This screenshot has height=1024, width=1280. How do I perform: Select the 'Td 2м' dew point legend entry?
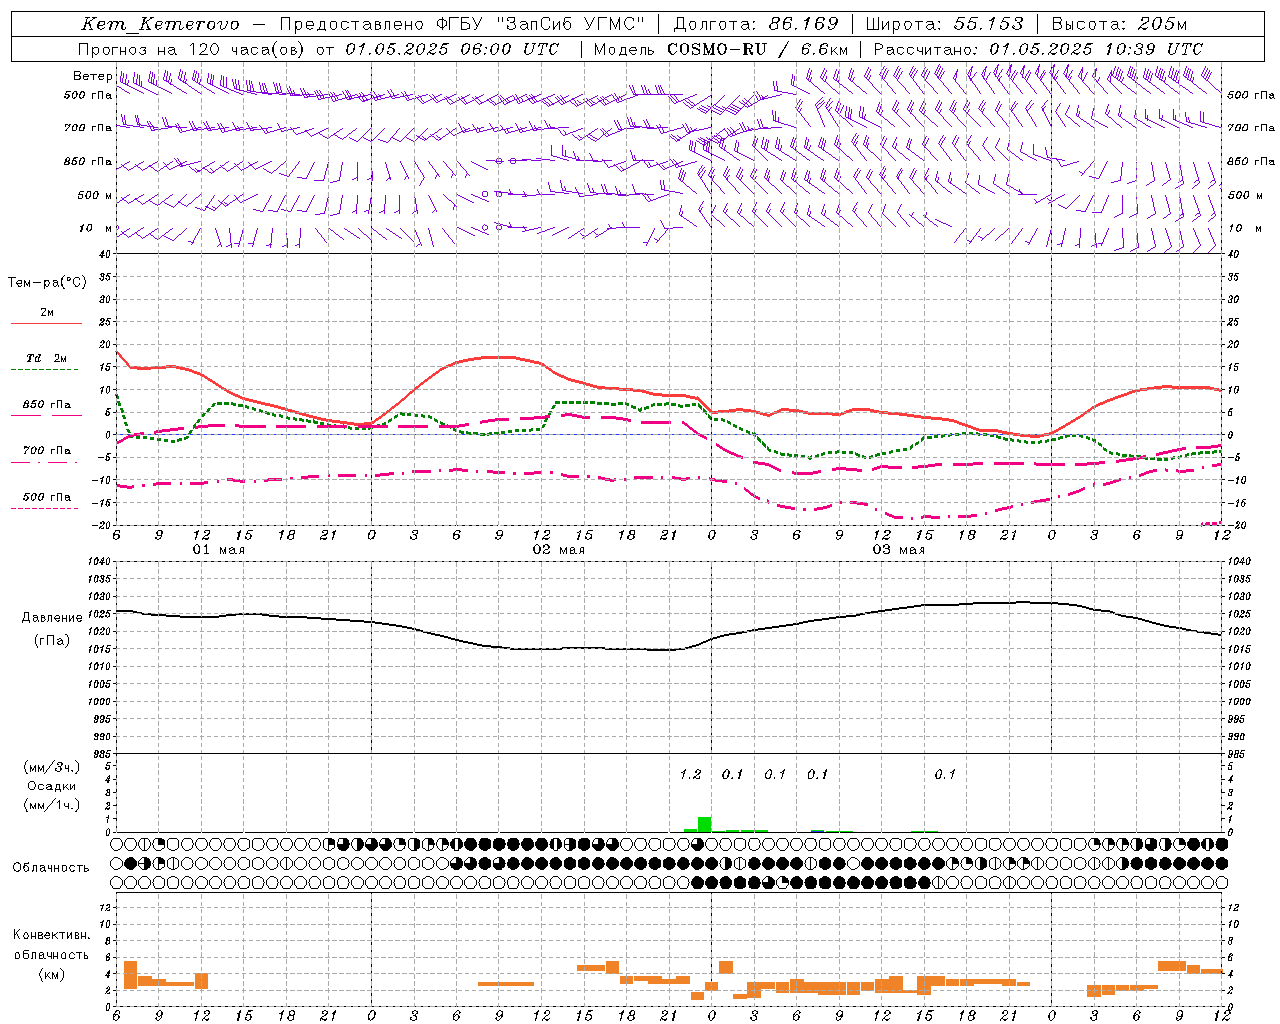47,358
